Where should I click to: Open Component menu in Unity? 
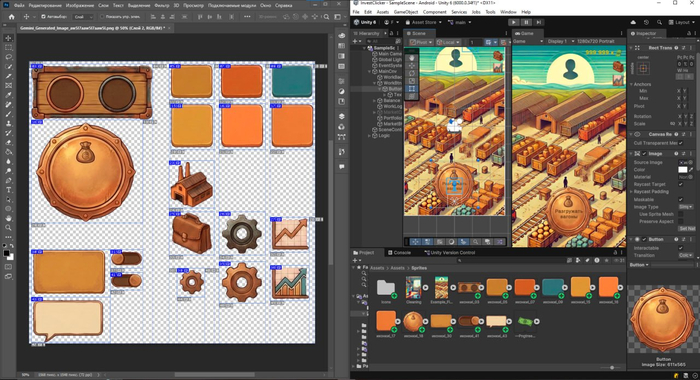(434, 12)
